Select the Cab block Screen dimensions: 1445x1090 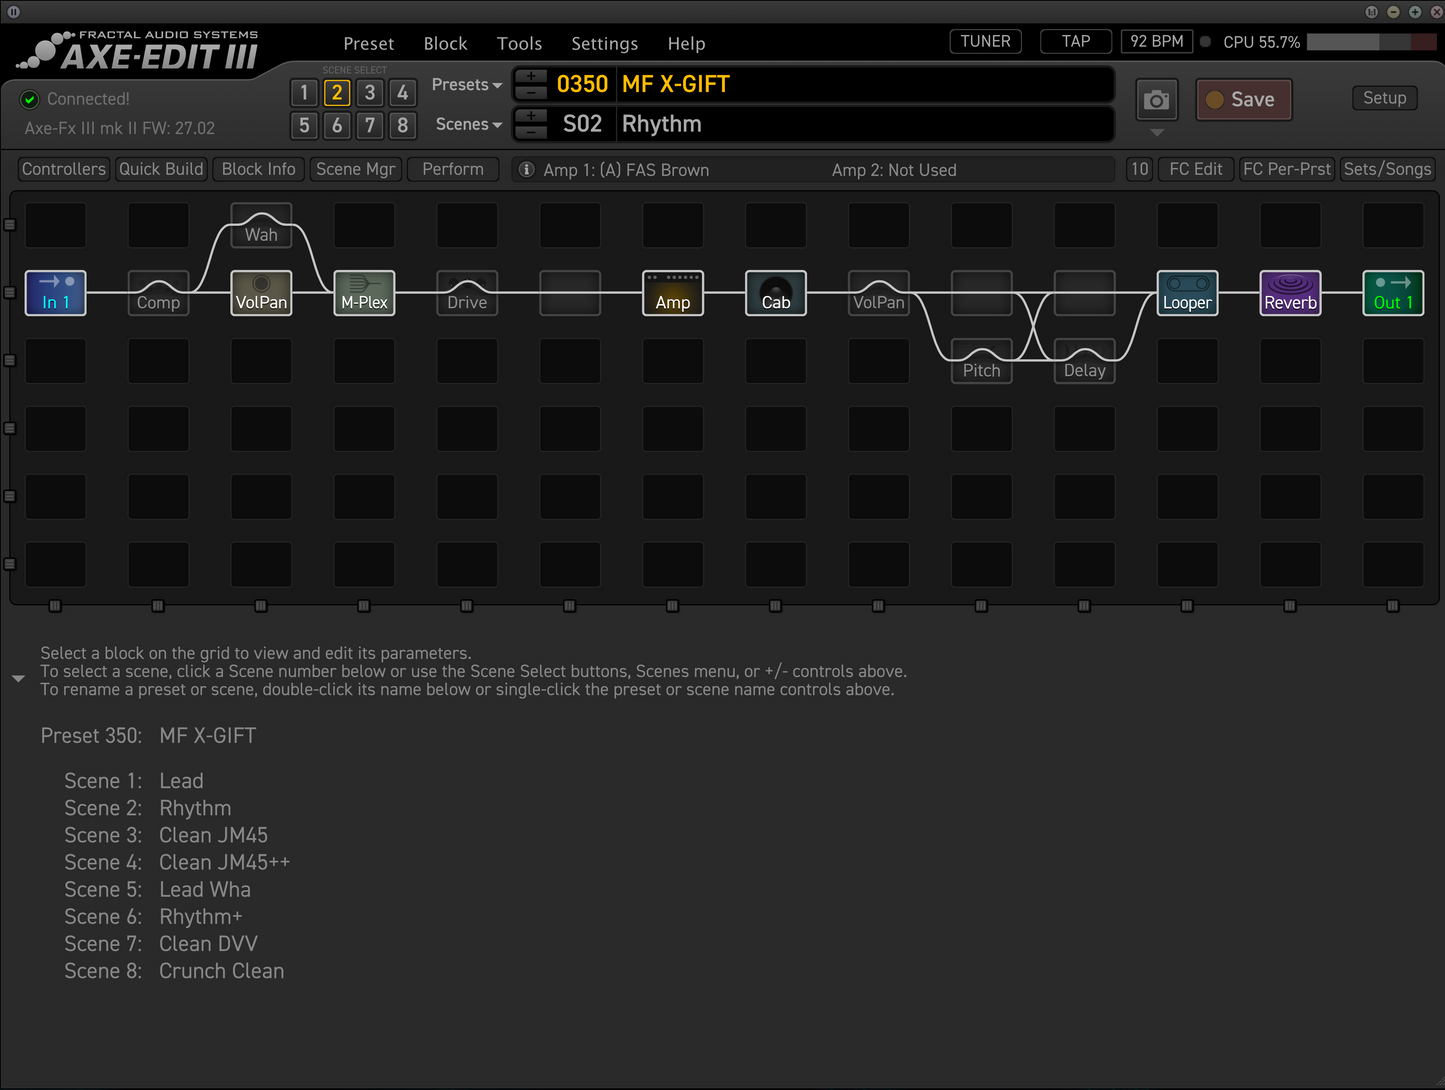point(776,293)
